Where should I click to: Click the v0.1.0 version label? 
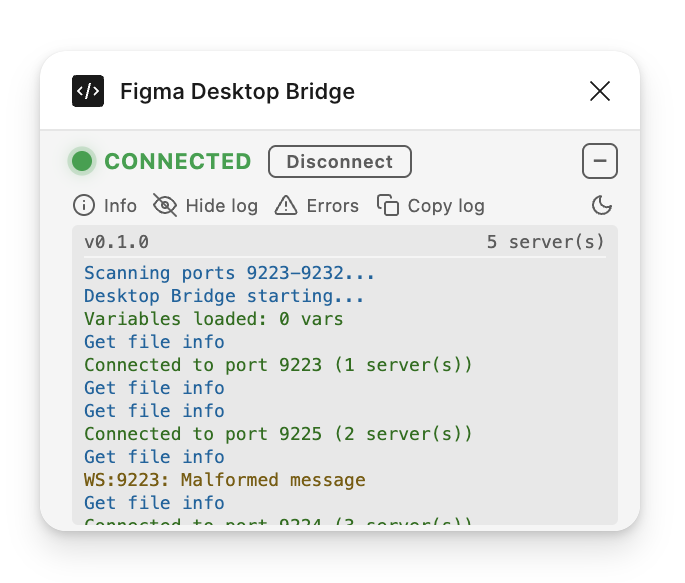116,242
